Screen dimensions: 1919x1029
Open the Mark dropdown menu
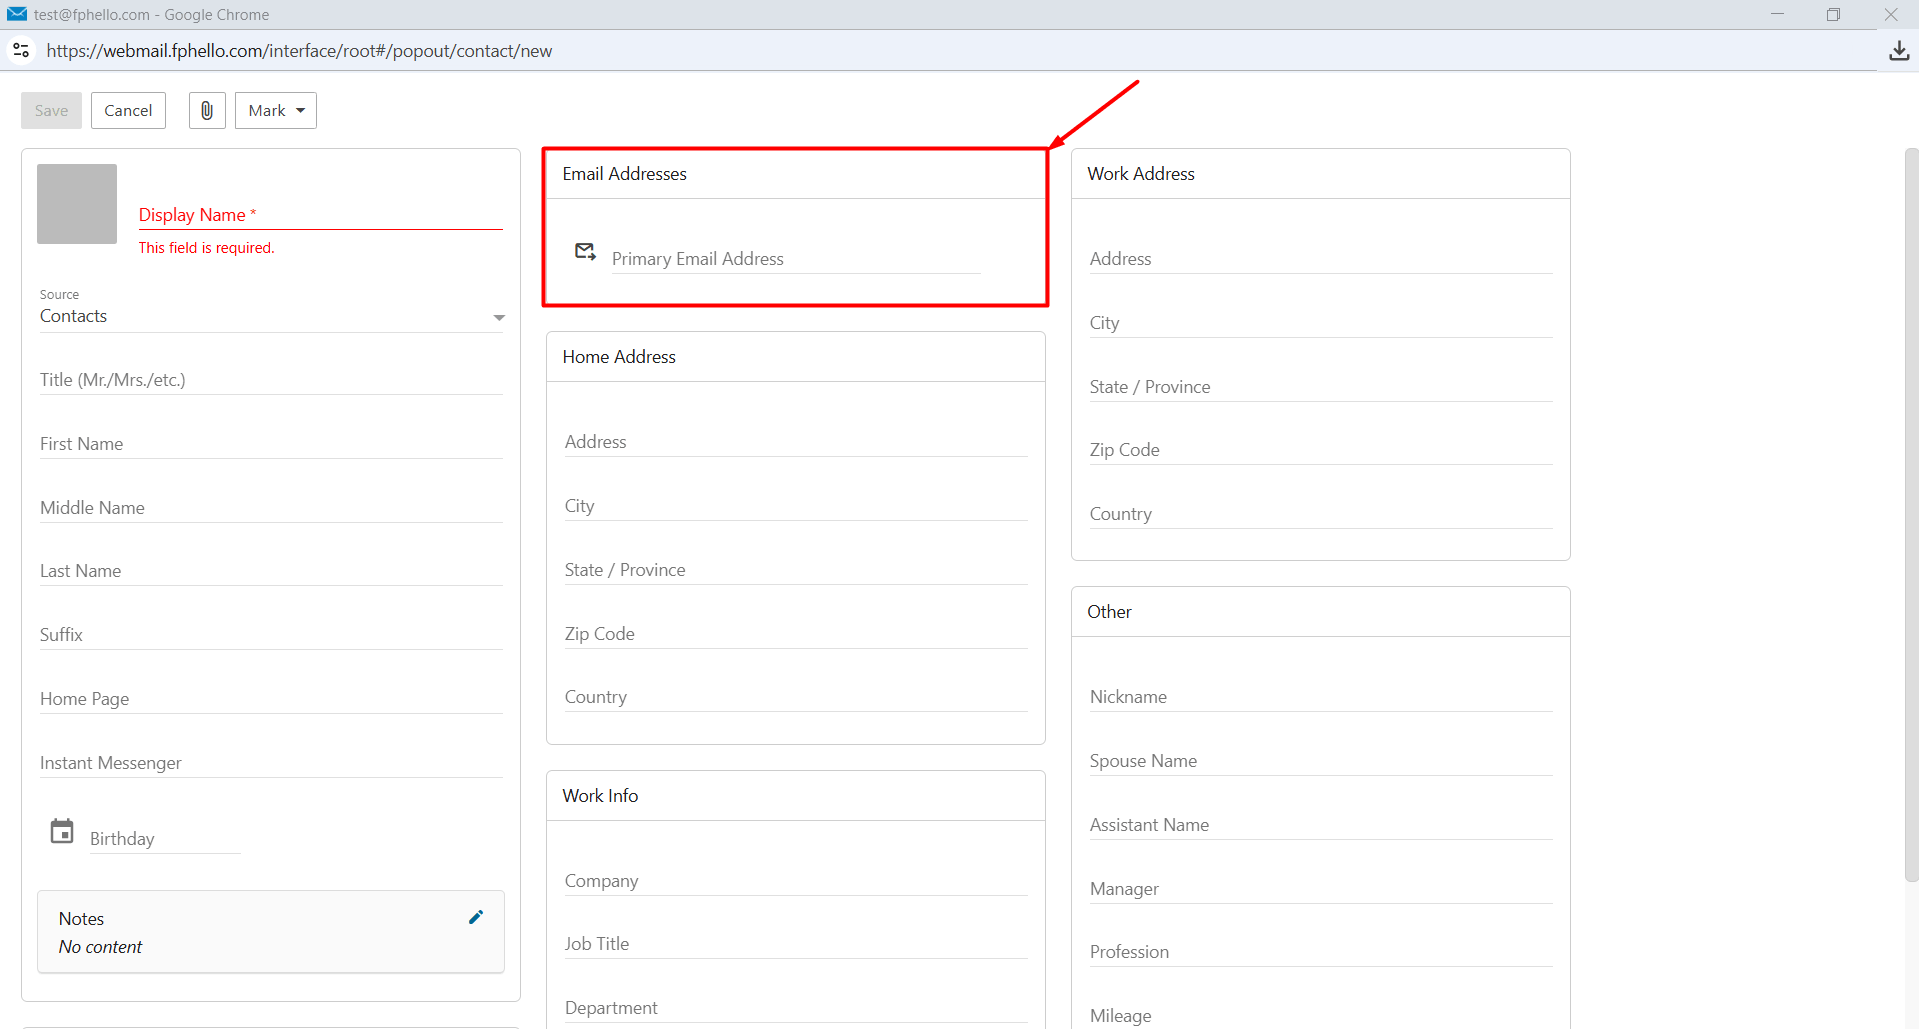[276, 111]
